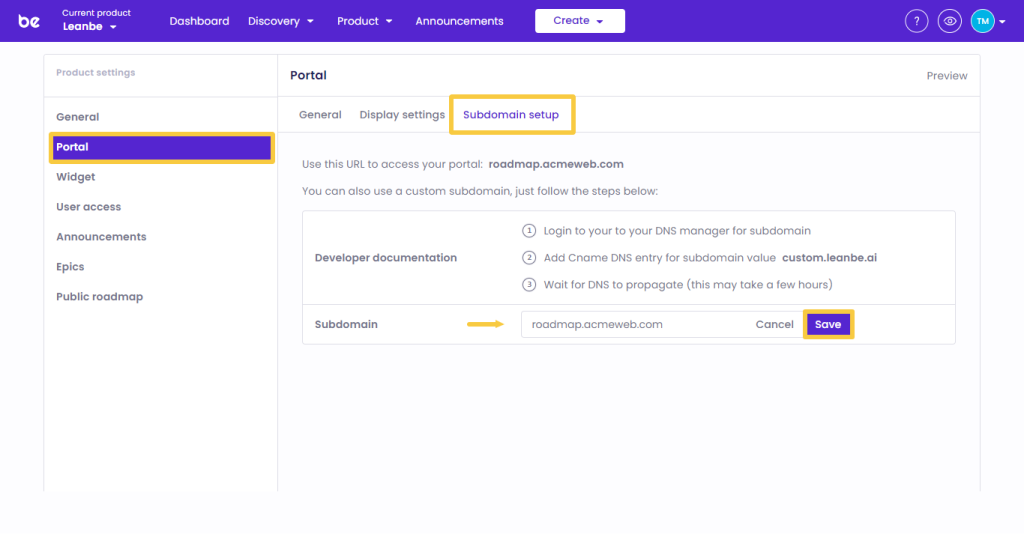This screenshot has height=534, width=1024.
Task: Click the eye preview icon in header
Action: pos(950,21)
